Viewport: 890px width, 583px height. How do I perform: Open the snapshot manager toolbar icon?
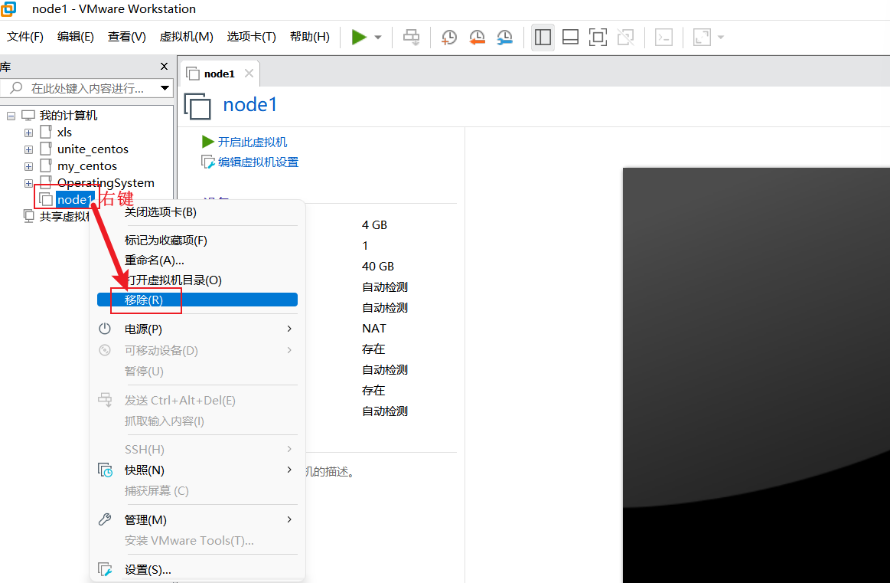(505, 37)
